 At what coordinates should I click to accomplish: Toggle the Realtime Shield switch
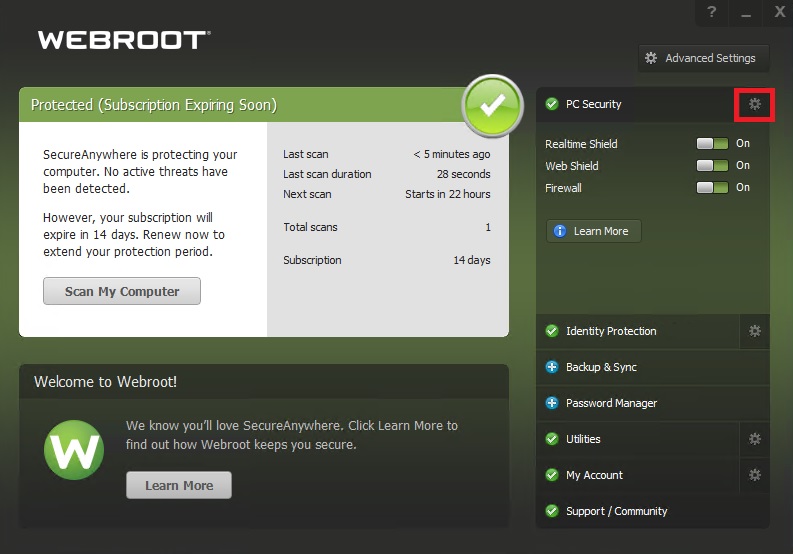tap(712, 144)
